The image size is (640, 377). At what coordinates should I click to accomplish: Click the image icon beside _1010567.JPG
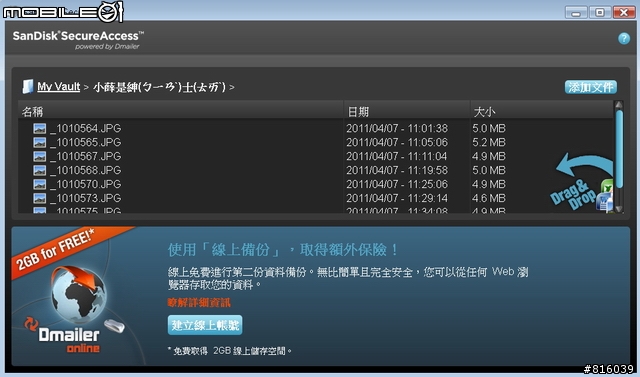[40, 156]
